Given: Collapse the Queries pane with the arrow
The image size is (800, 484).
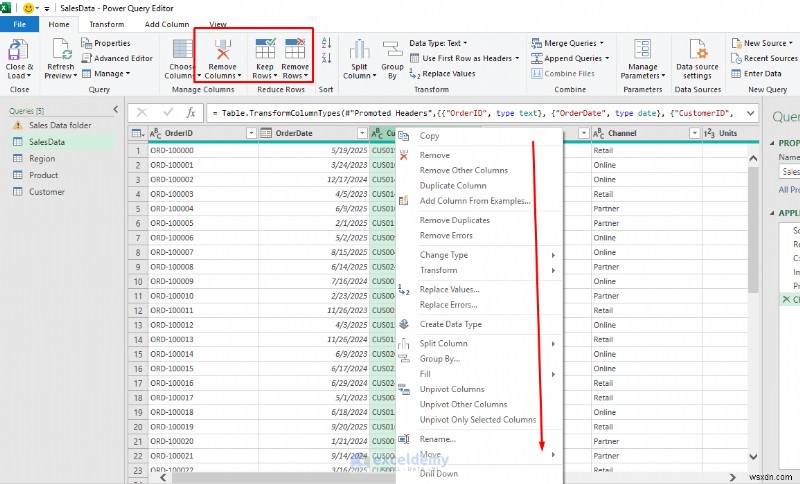Looking at the screenshot, I should click(x=116, y=109).
